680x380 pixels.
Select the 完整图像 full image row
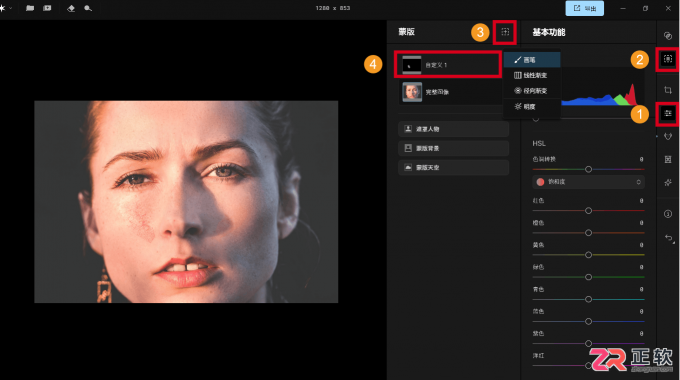450,92
